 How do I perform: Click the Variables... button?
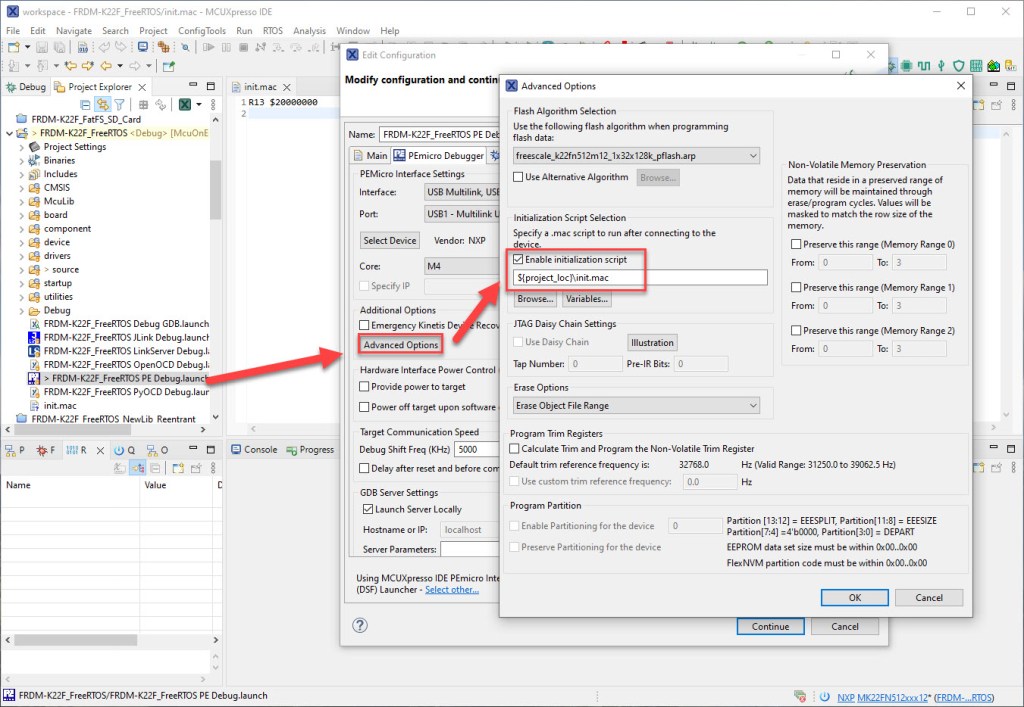(587, 299)
